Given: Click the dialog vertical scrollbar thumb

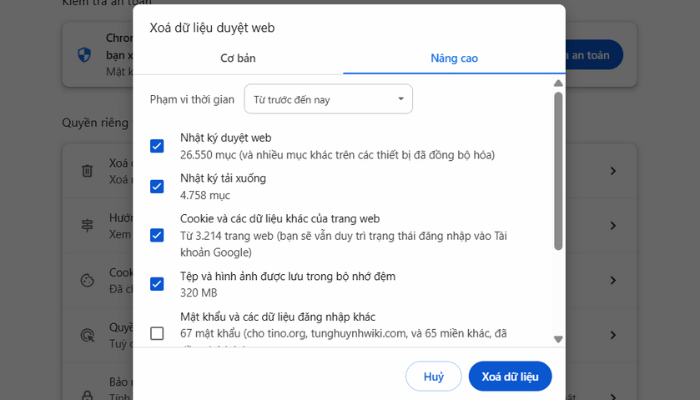Looking at the screenshot, I should [558, 171].
